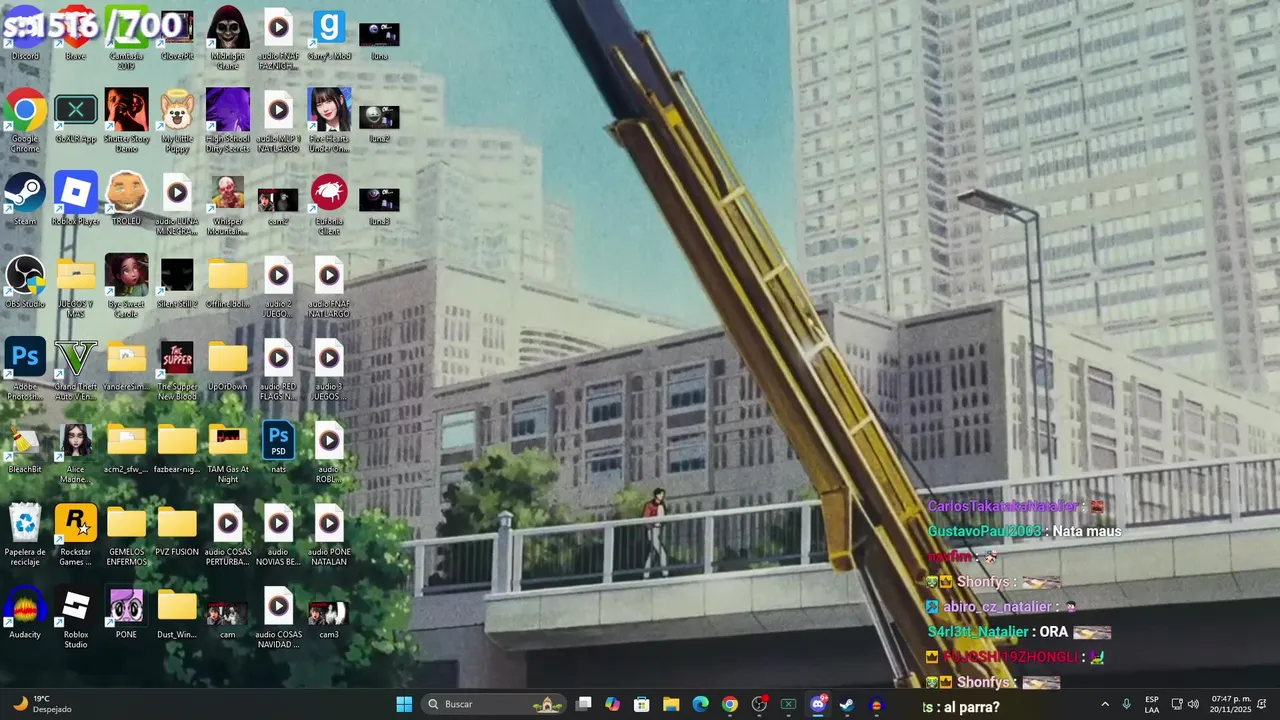Select Shutter Story Demo icon
This screenshot has height=720, width=1280.
[126, 121]
